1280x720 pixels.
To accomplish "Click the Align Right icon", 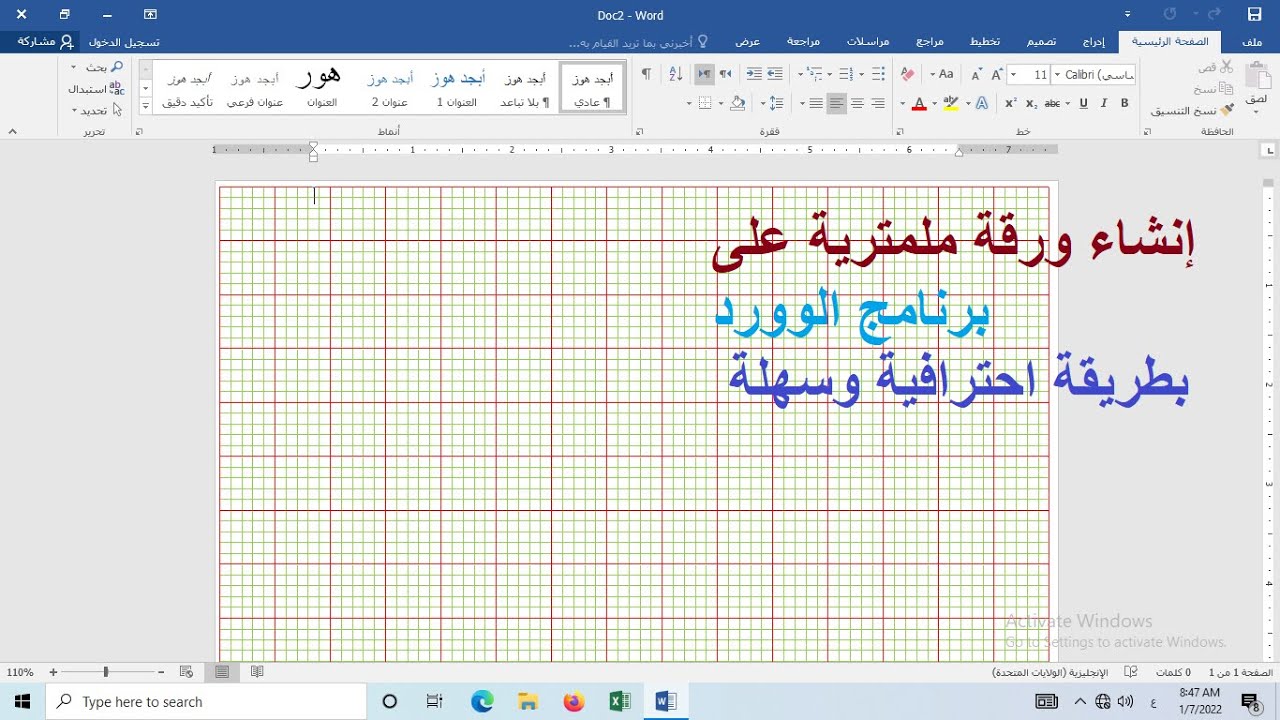I will point(878,103).
